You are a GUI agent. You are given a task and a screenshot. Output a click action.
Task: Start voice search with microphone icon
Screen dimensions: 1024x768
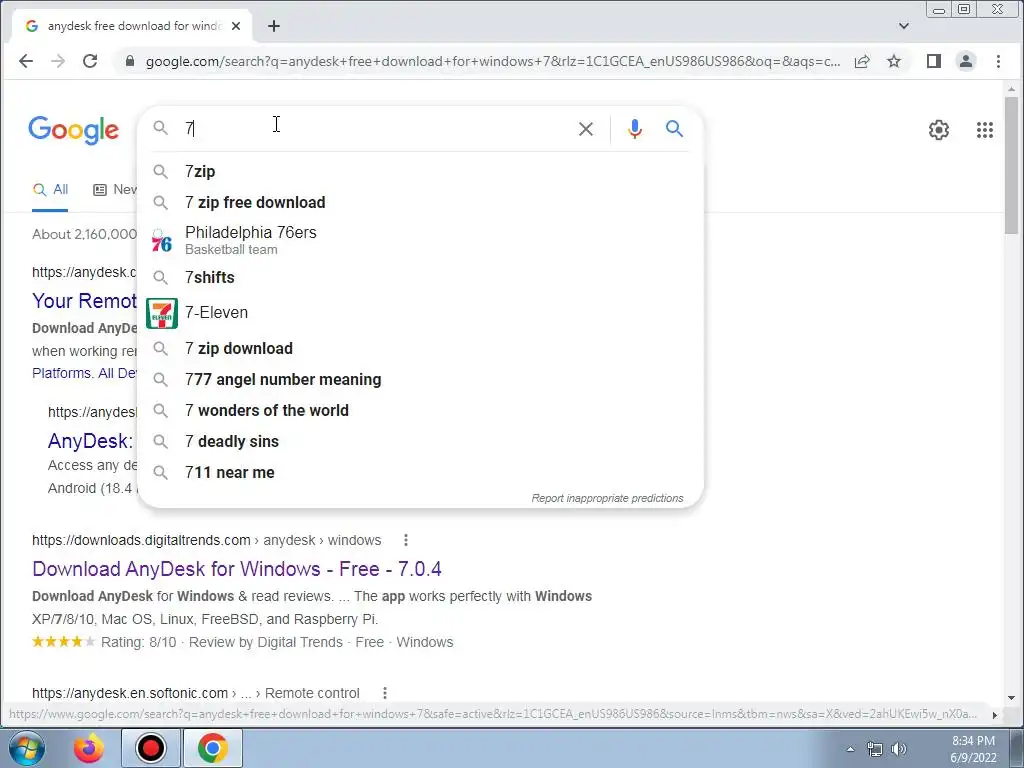pos(634,129)
